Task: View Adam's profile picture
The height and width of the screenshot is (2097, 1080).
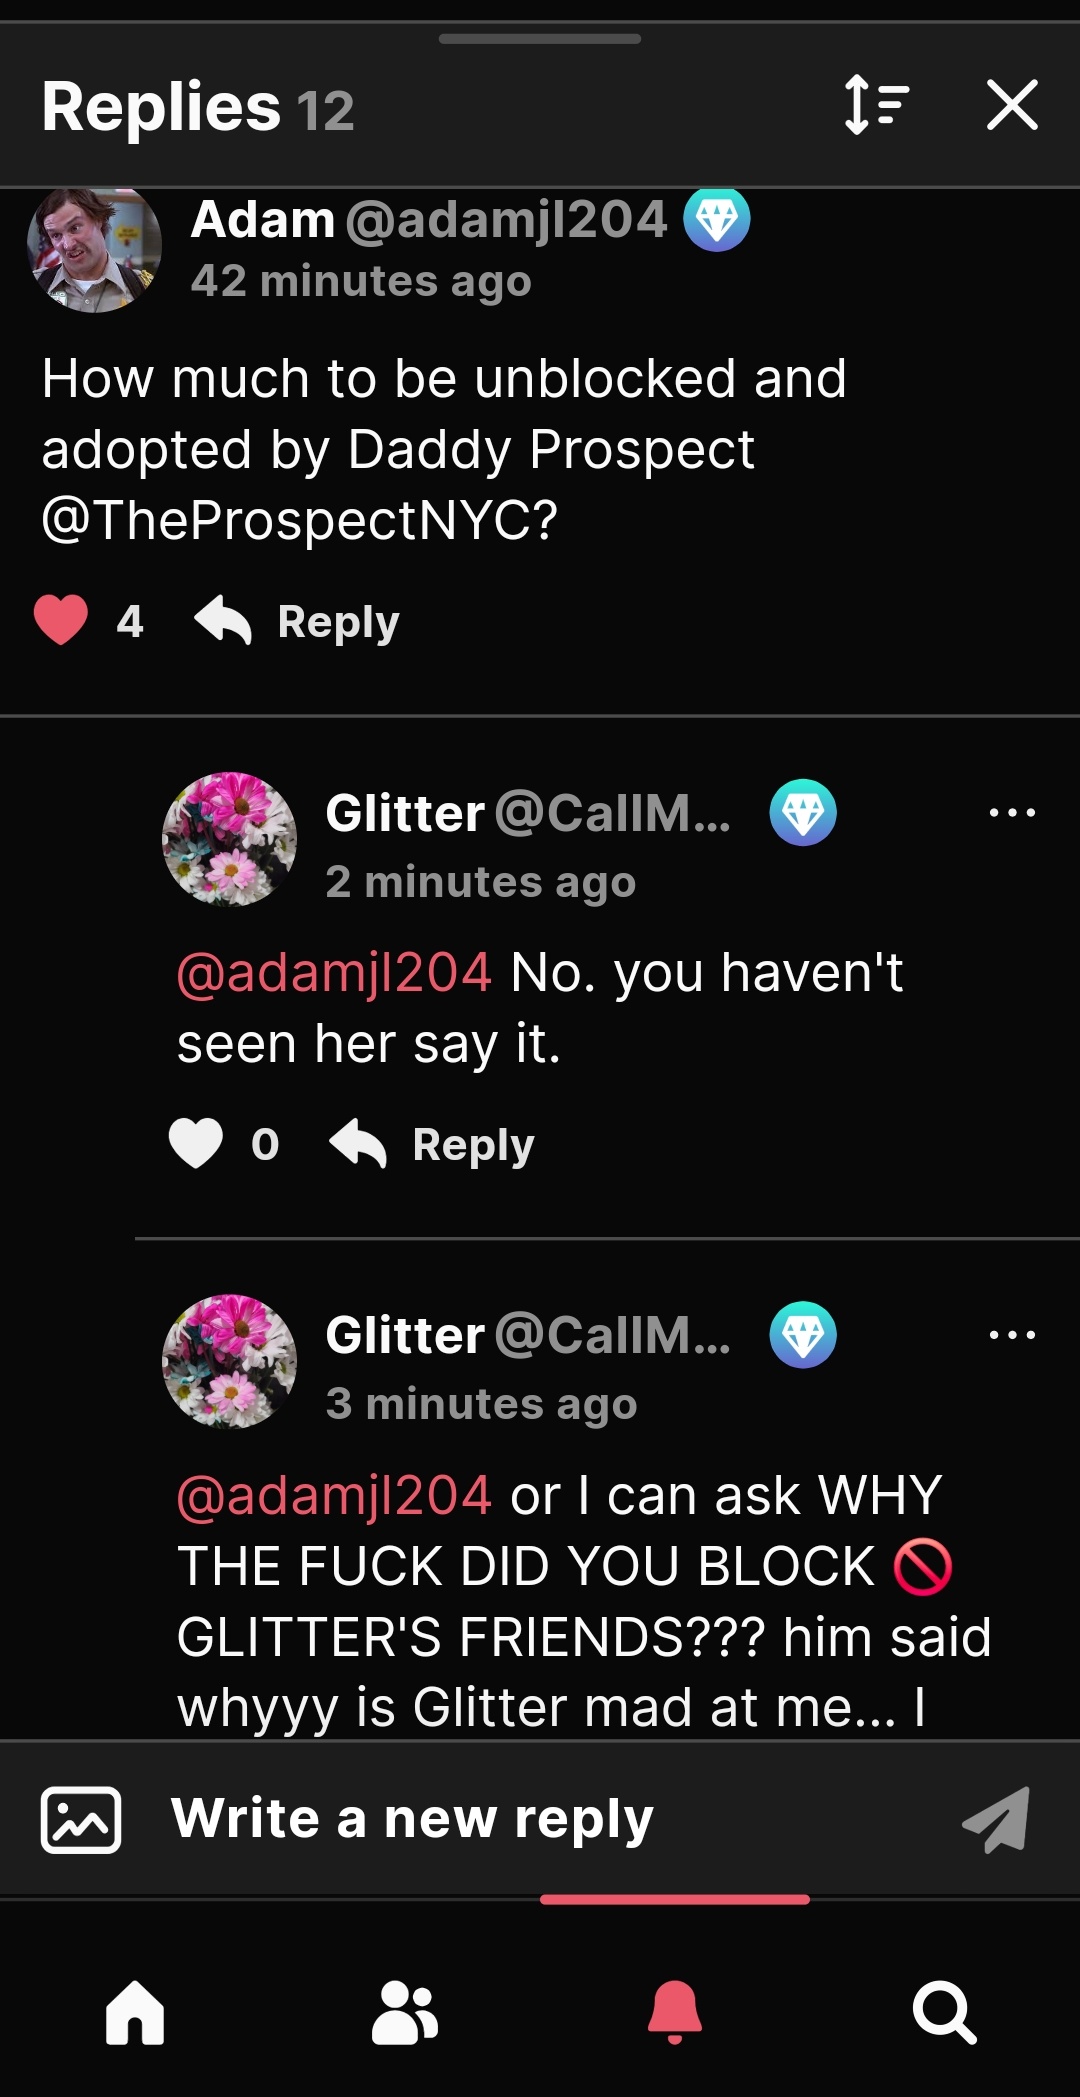Action: (94, 250)
